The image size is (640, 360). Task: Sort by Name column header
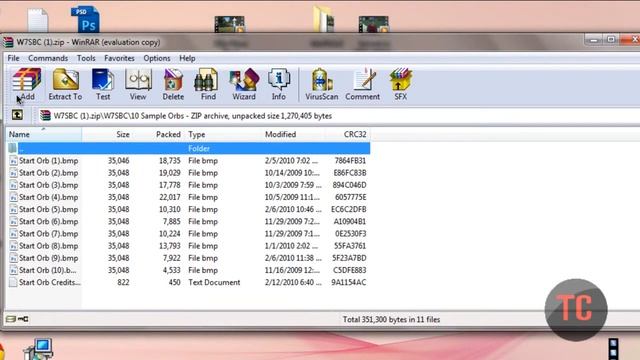click(x=44, y=134)
